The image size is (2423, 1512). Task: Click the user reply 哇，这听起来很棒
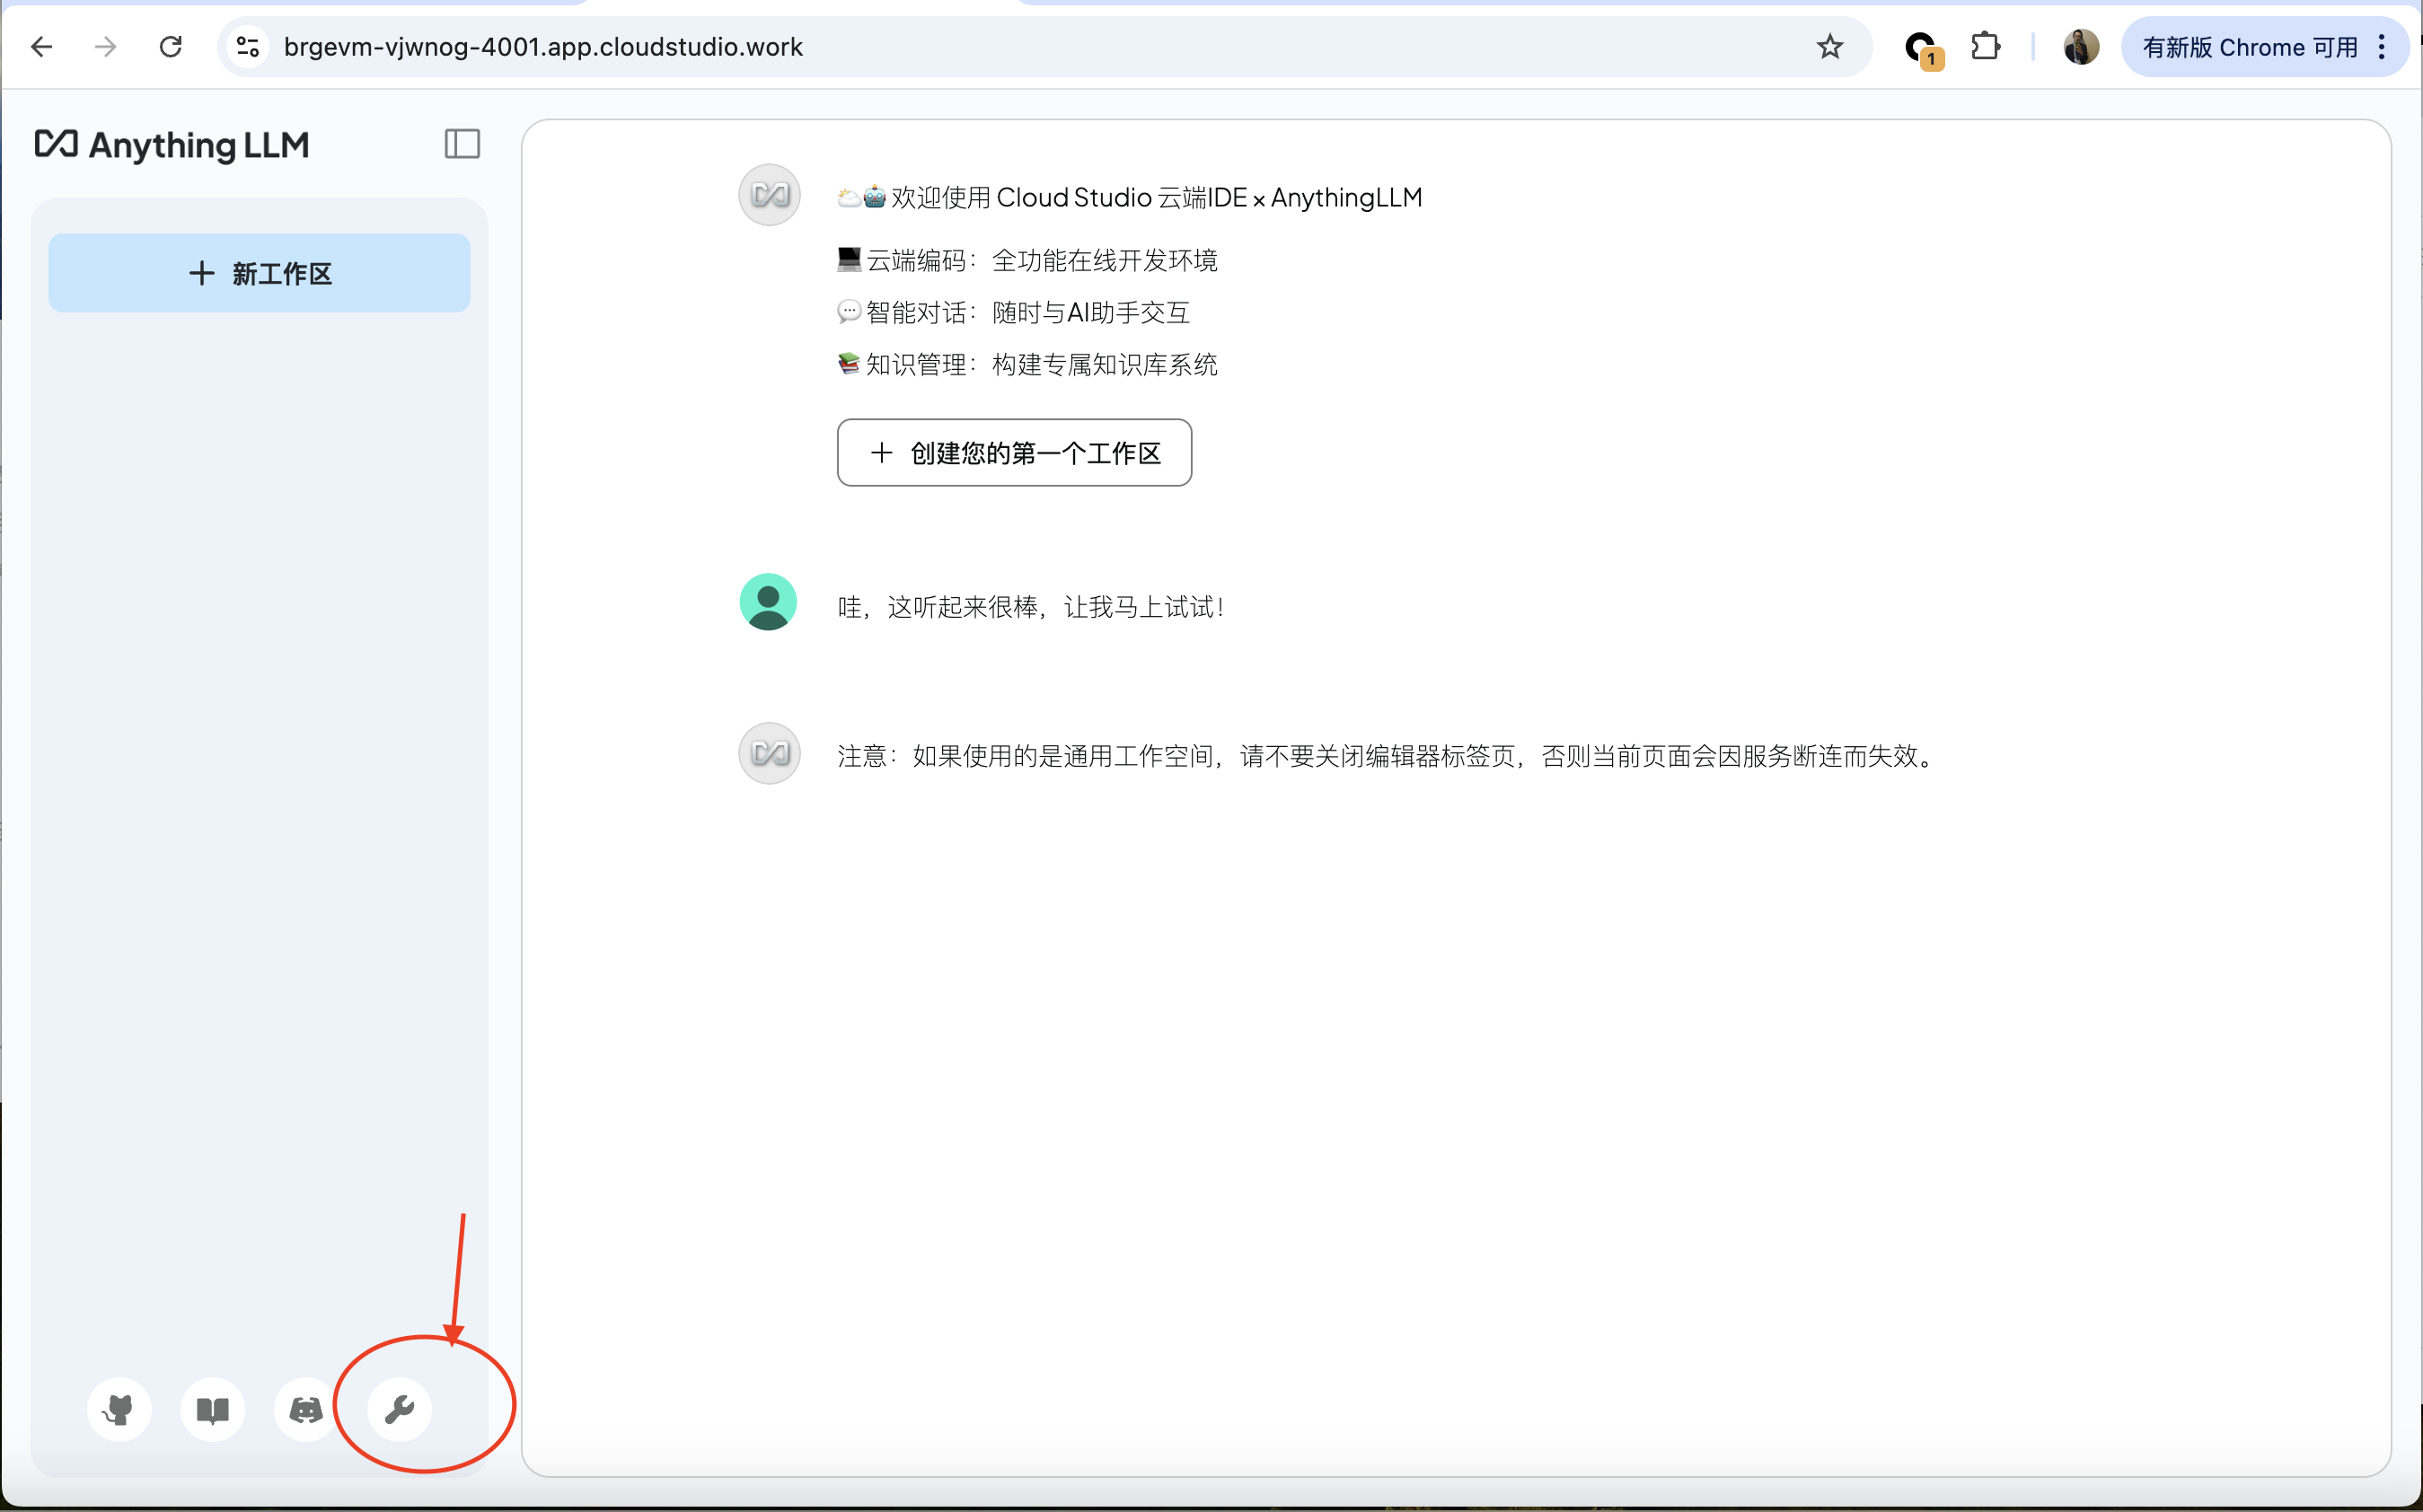[1031, 607]
